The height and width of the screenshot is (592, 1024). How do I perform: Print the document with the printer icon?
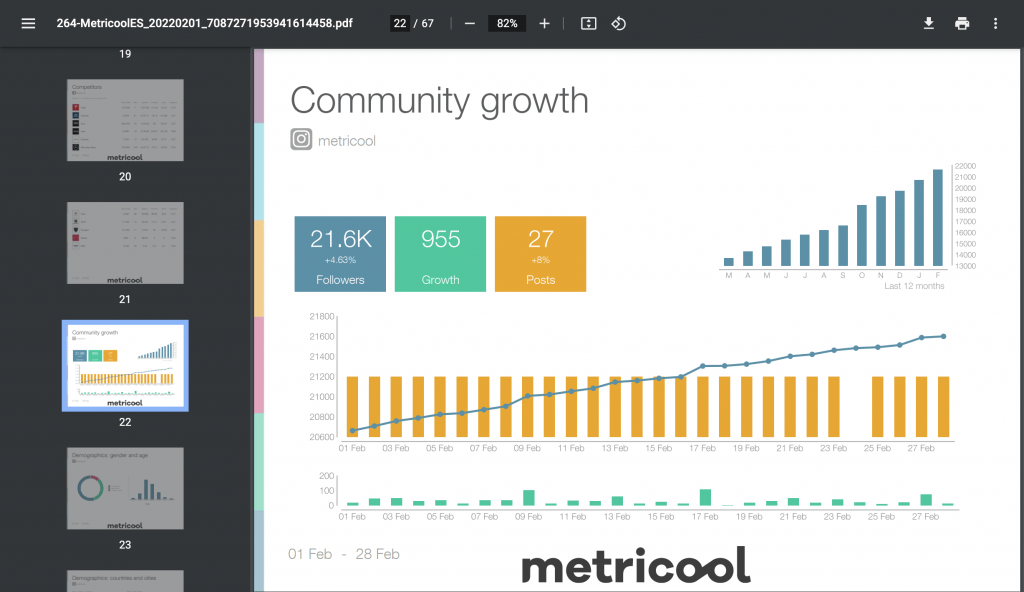962,24
